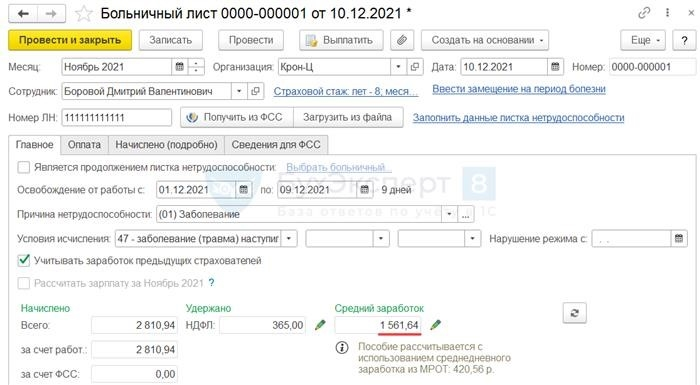The width and height of the screenshot is (700, 385).
Task: Open Создать на основании dropdown menu
Action: tap(485, 40)
